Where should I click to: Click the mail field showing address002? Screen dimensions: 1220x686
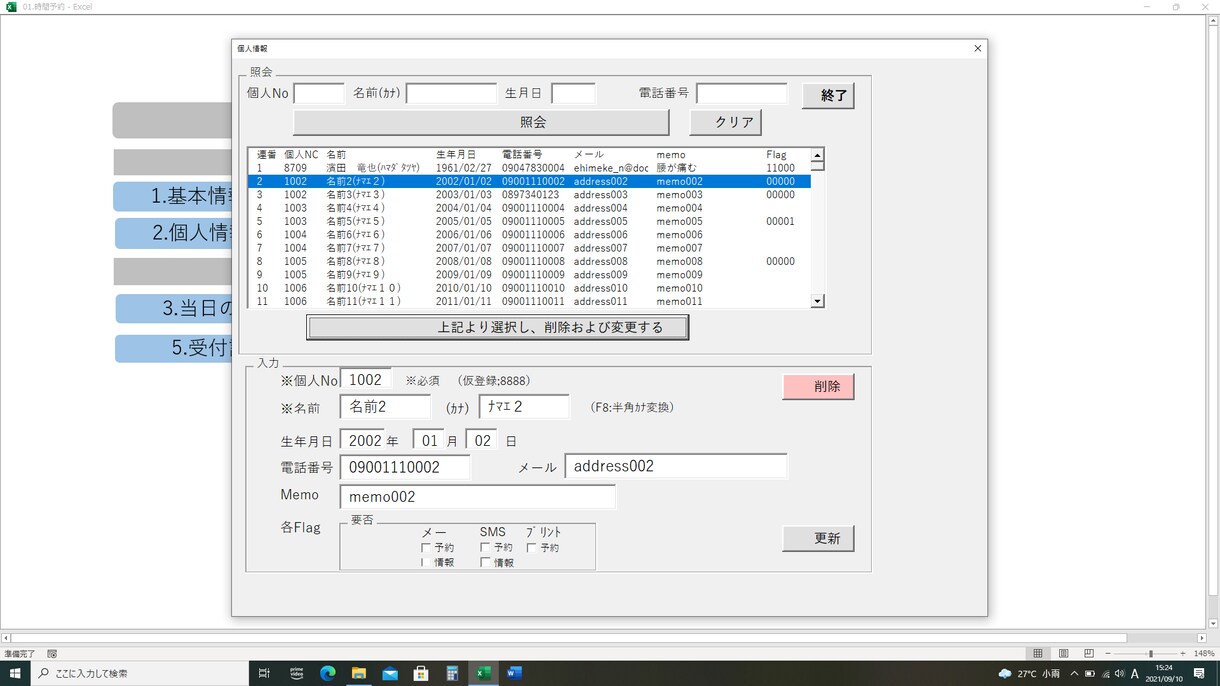click(x=676, y=466)
